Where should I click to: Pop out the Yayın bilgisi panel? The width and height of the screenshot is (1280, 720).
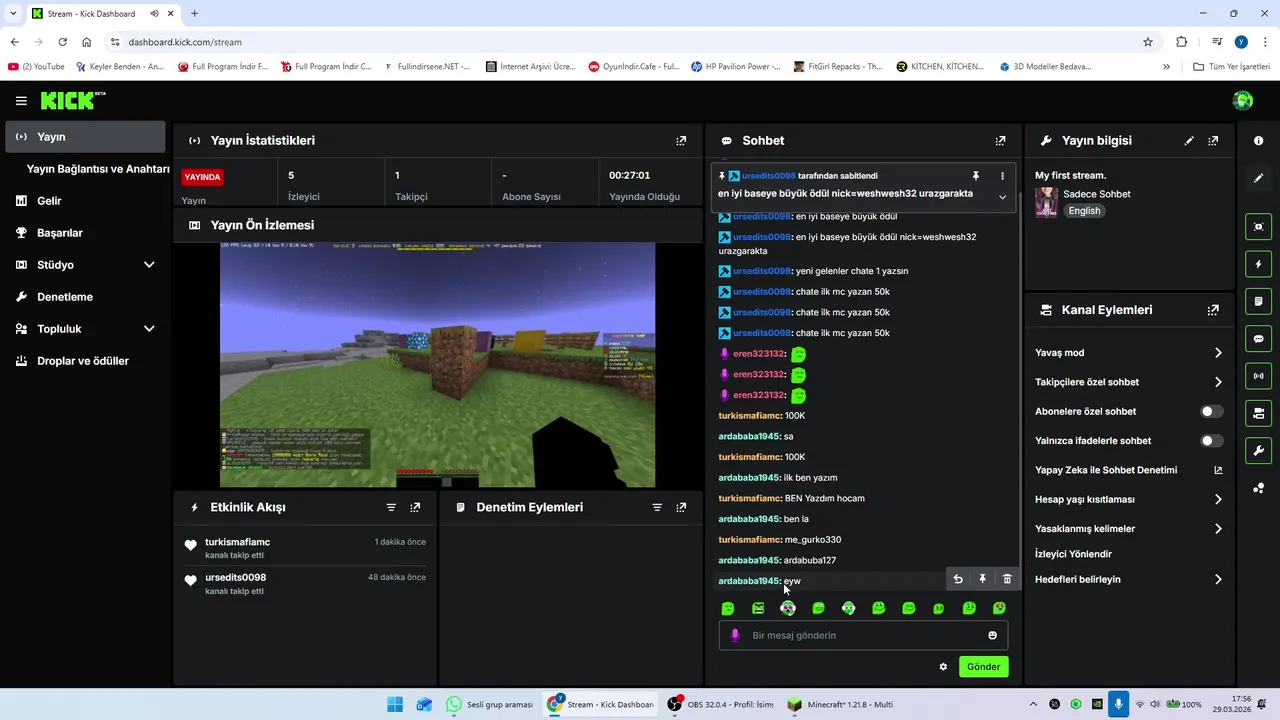(1213, 141)
